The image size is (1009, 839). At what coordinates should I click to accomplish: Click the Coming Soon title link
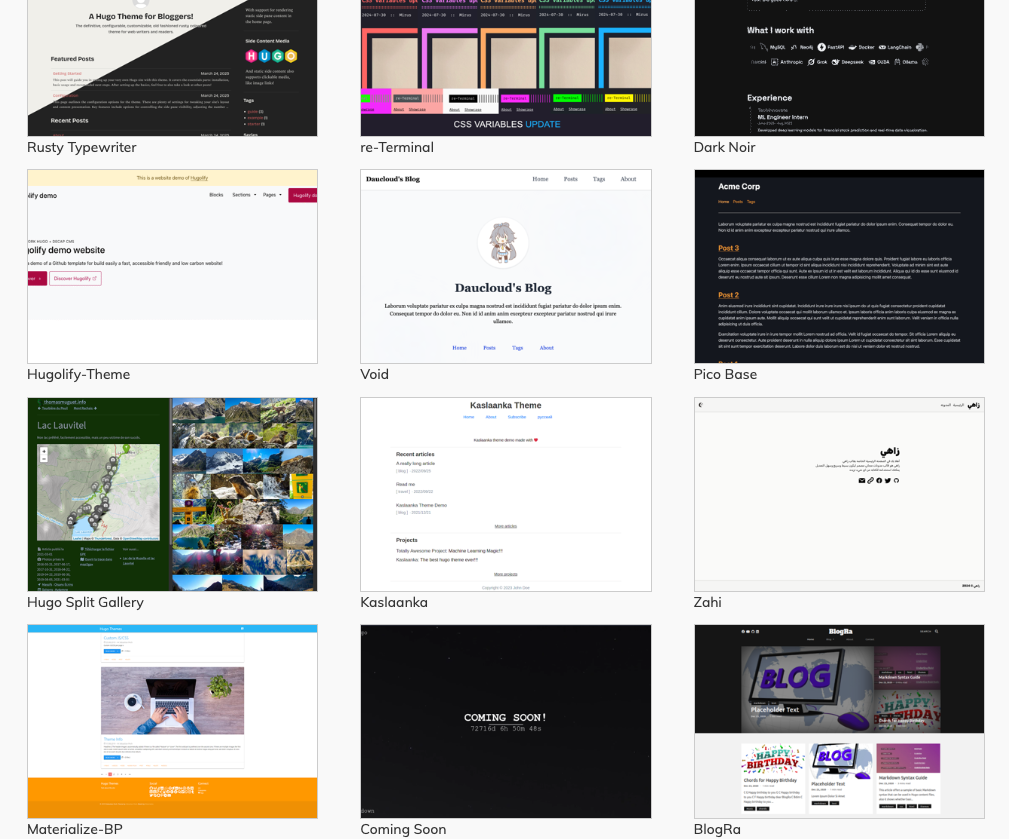tap(403, 829)
